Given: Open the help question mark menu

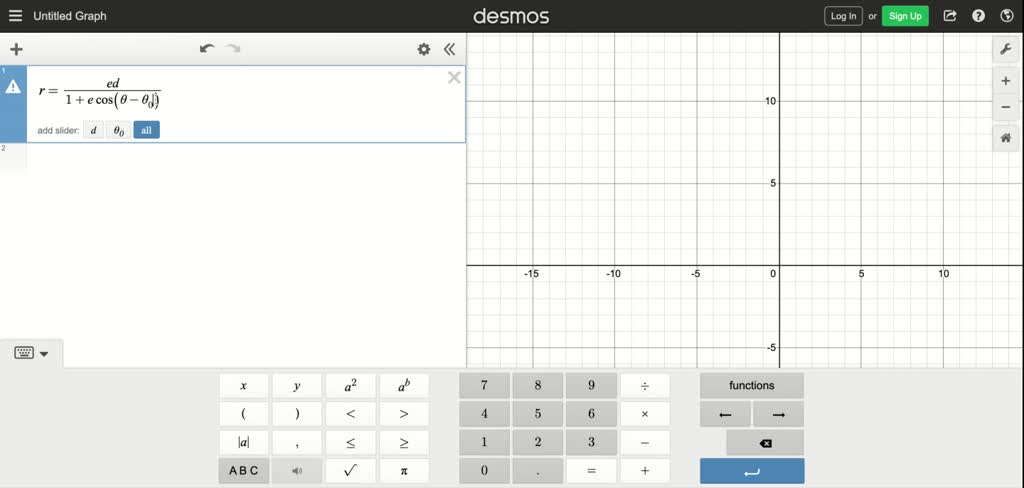Looking at the screenshot, I should [x=979, y=16].
